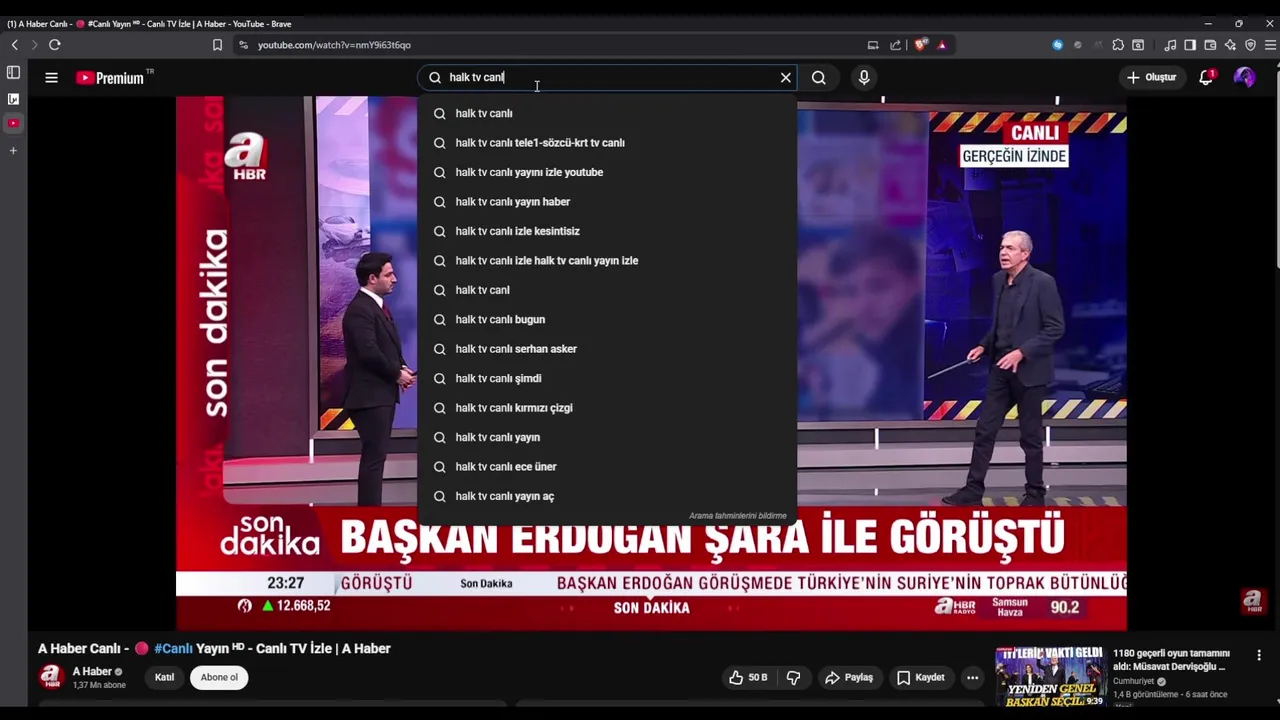Pick 'halk tv canlı yayın' suggestion

pos(607,438)
